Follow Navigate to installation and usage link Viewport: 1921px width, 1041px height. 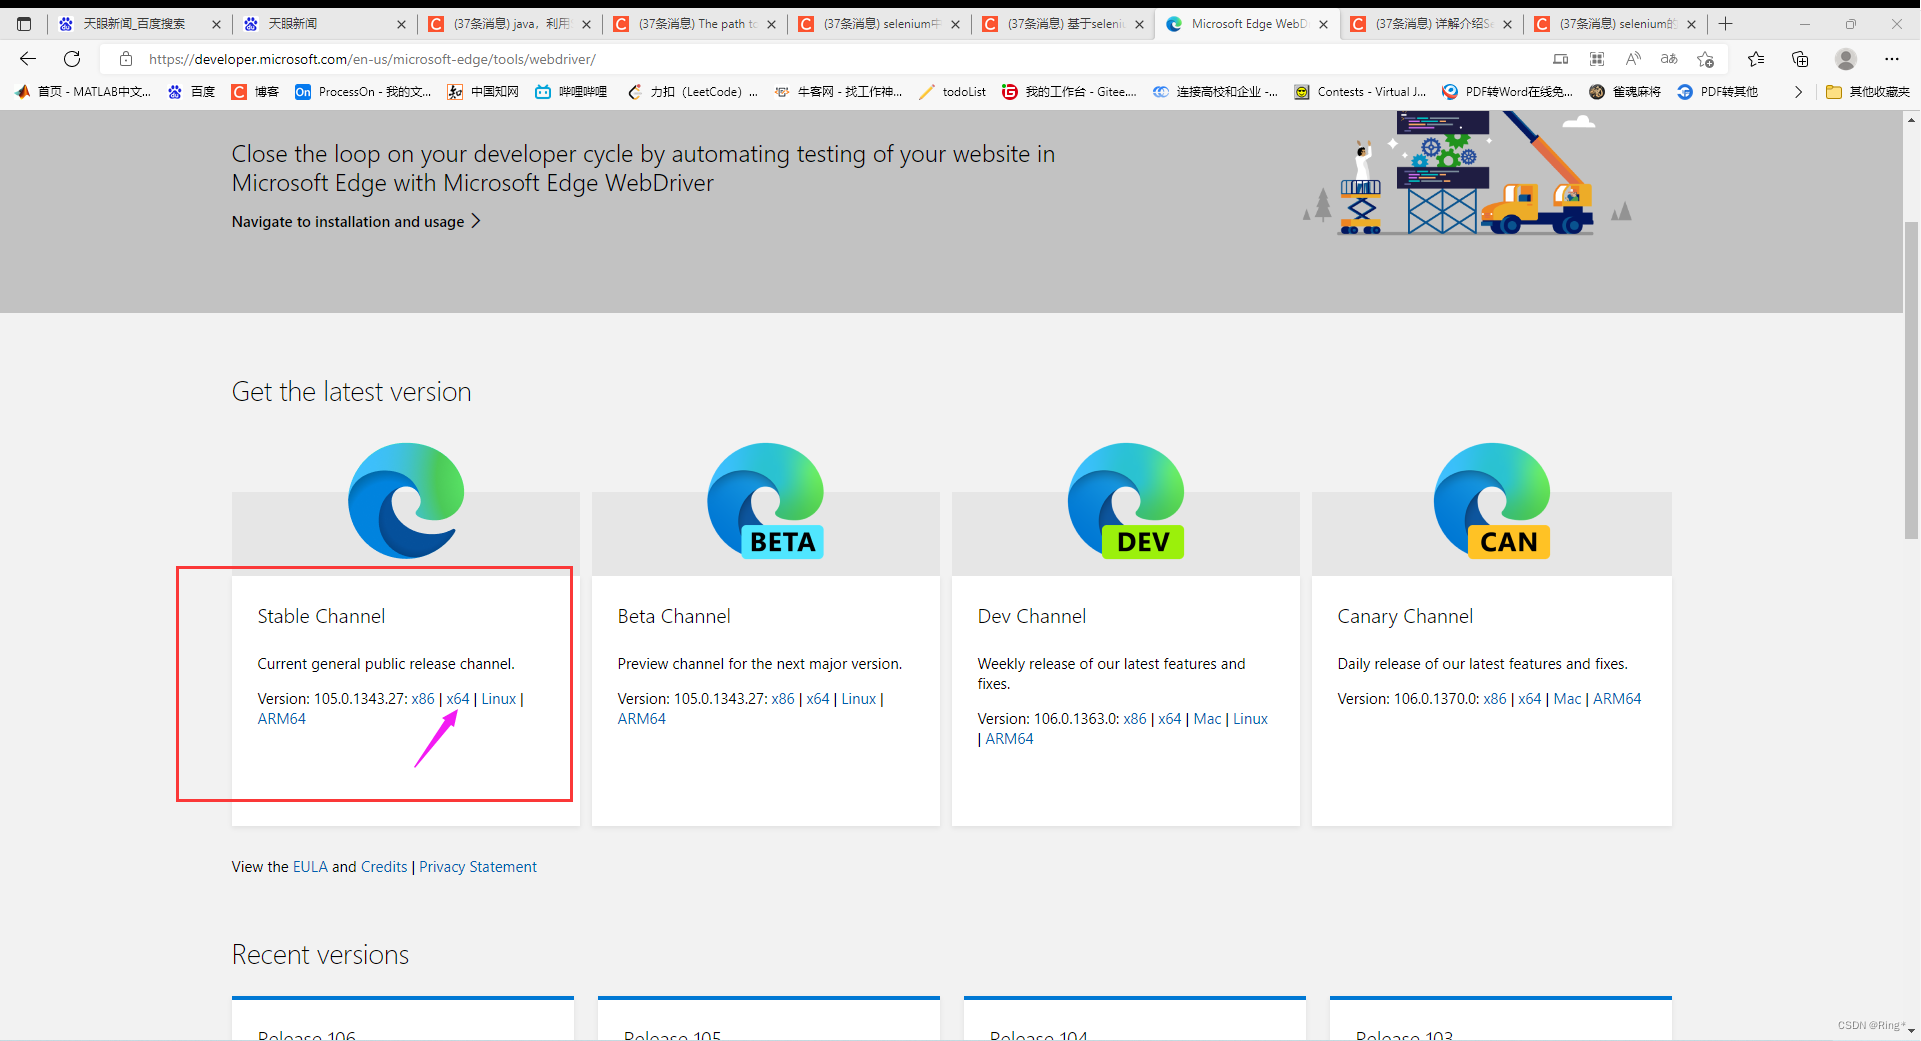click(x=356, y=222)
